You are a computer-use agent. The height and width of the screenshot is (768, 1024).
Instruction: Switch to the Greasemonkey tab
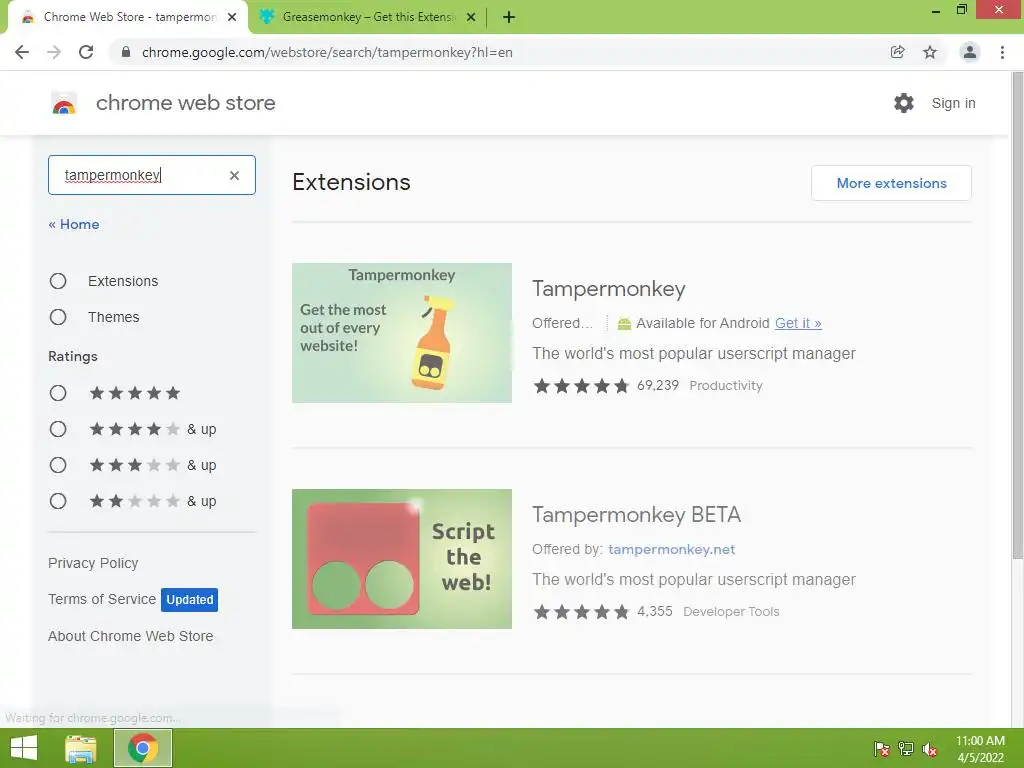coord(367,17)
